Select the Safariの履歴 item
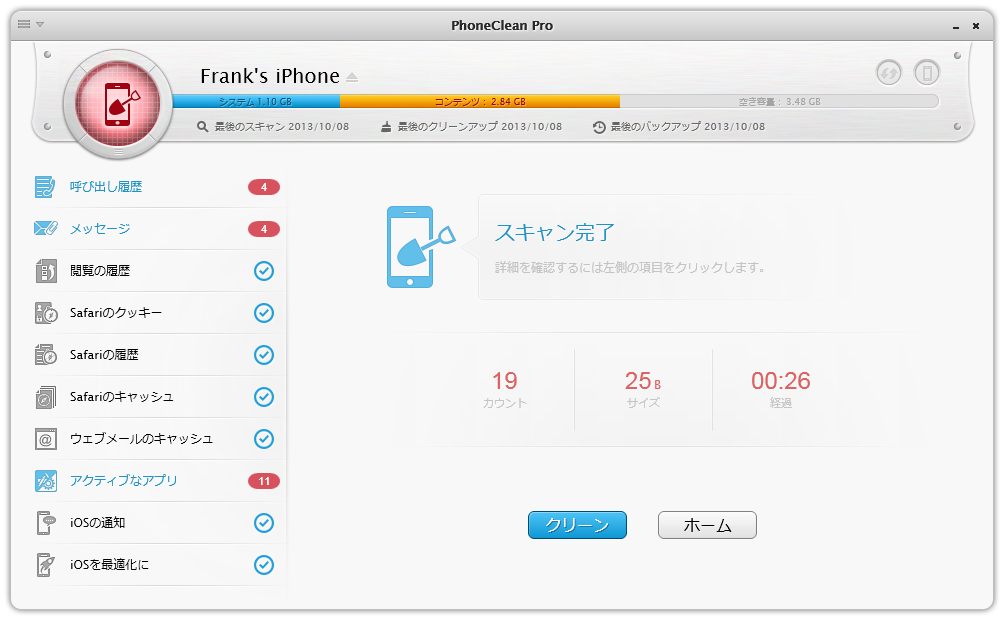1004x620 pixels. [159, 355]
